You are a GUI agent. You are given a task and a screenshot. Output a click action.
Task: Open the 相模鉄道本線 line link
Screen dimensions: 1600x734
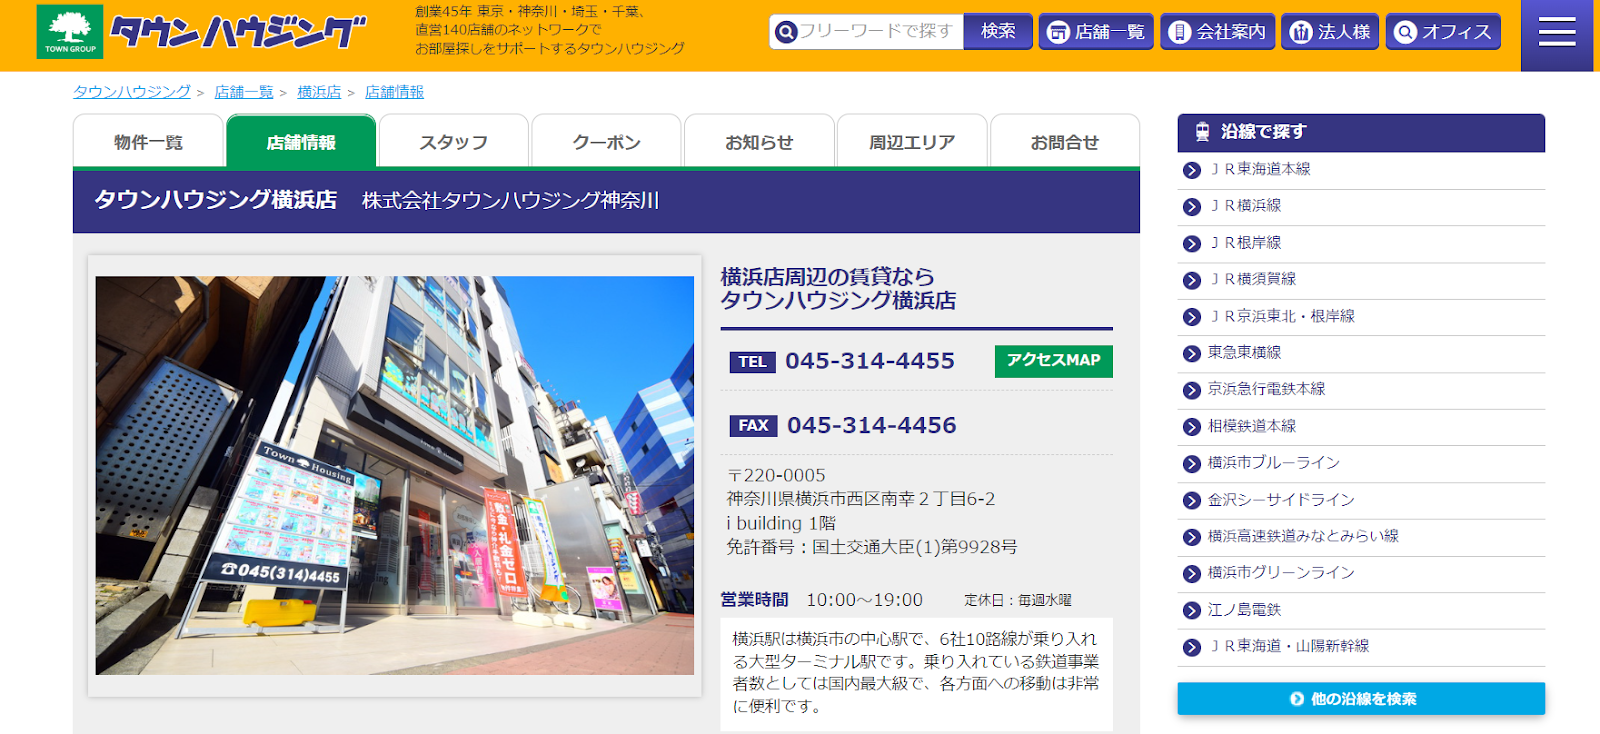[1252, 426]
